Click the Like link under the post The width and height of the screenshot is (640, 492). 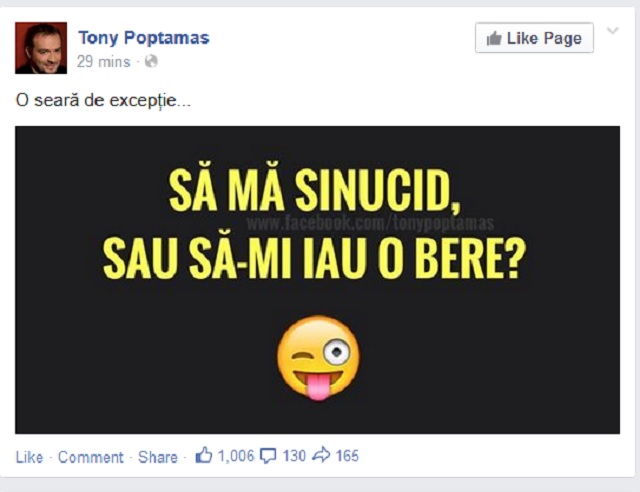(29, 457)
